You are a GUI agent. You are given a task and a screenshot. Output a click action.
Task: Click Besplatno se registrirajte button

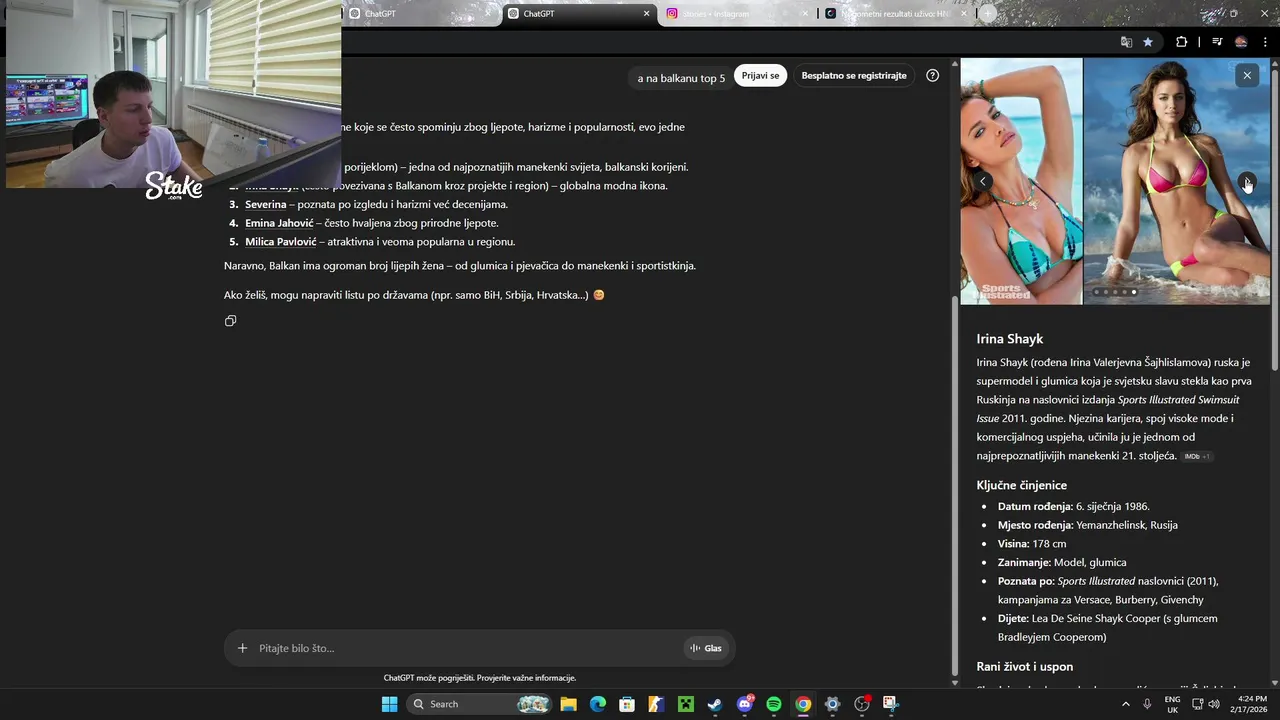click(x=854, y=76)
